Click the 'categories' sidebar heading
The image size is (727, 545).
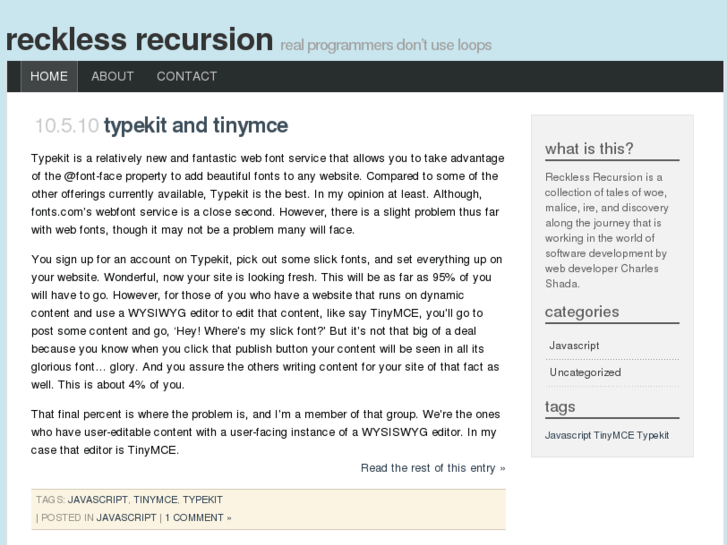click(582, 312)
